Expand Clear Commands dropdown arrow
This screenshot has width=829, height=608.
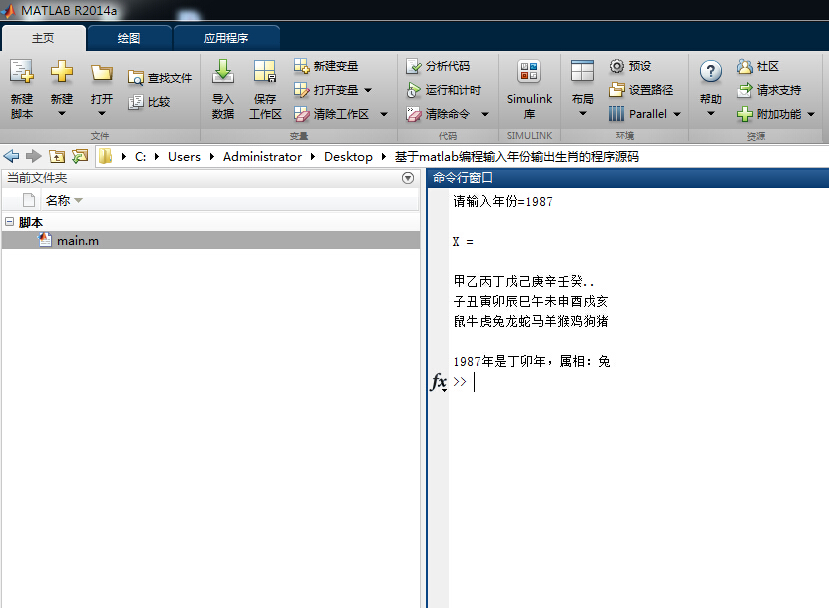(x=485, y=114)
